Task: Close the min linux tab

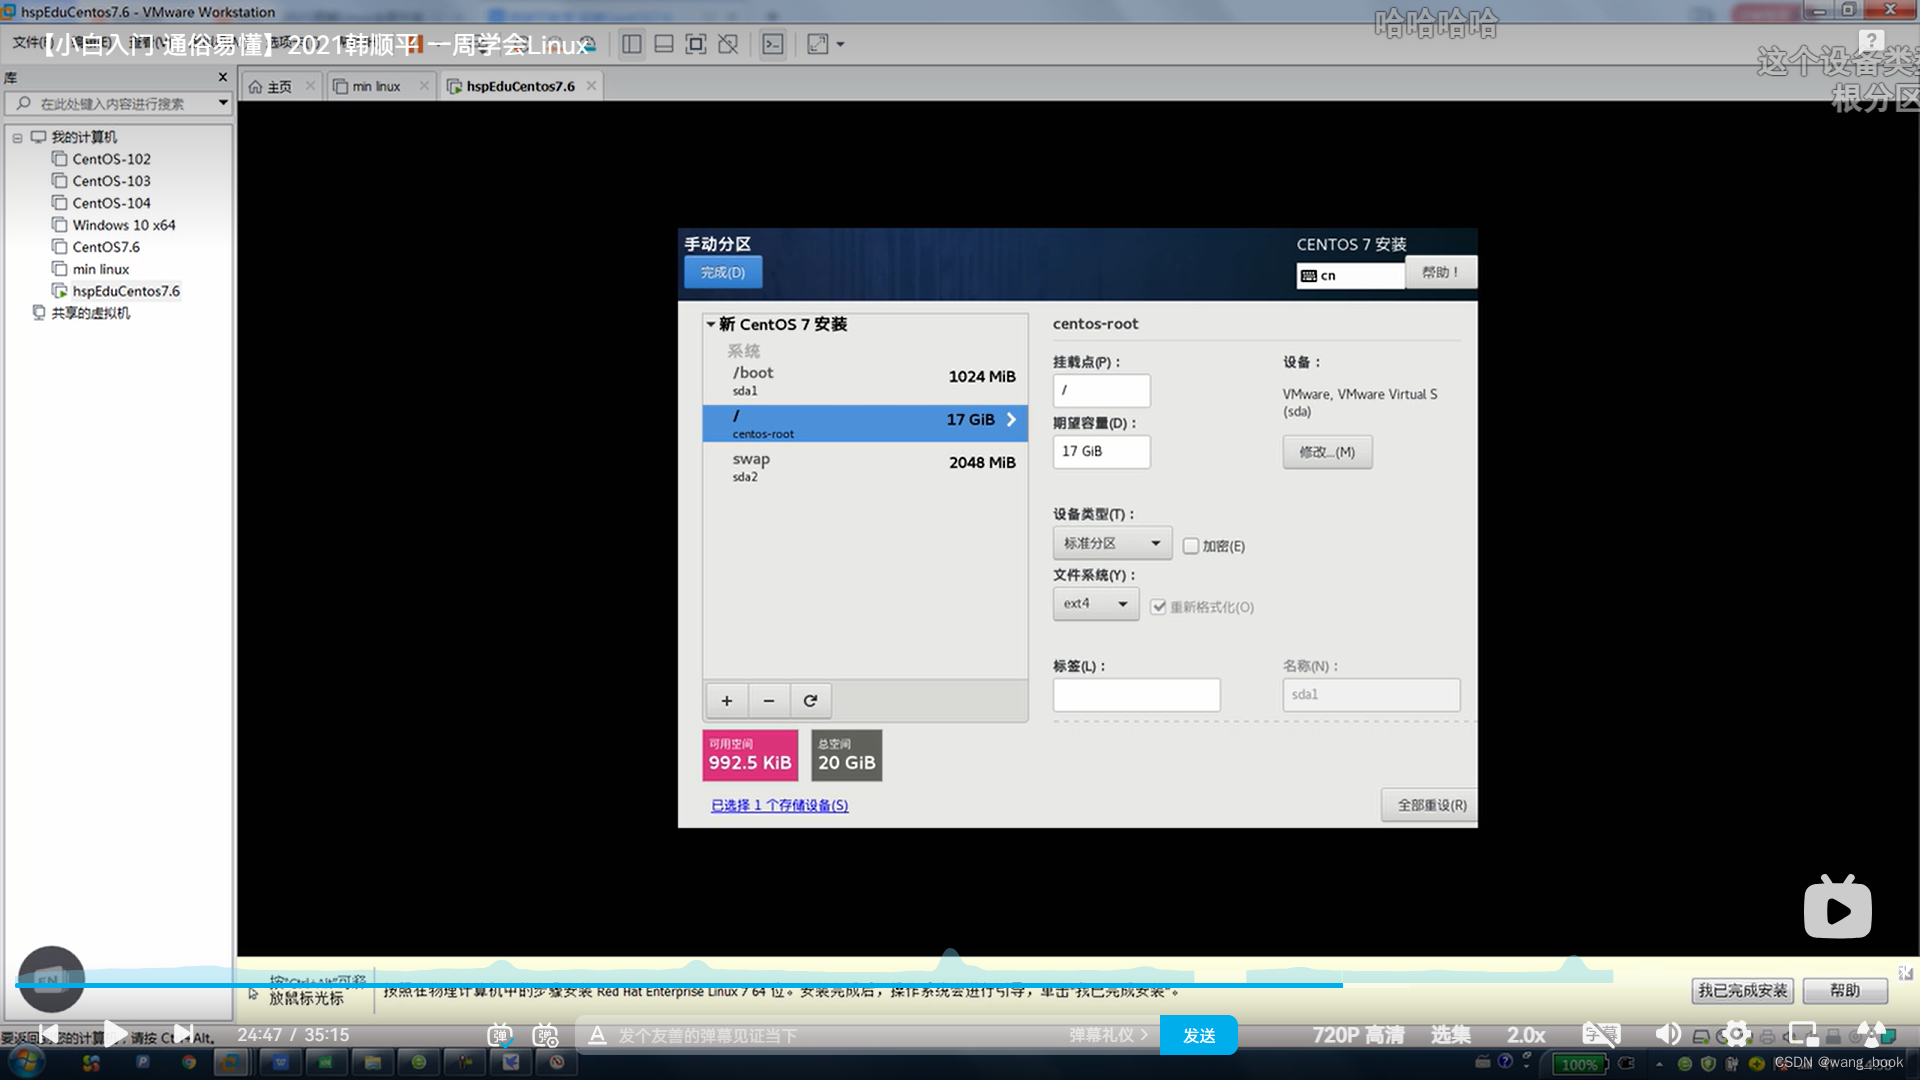Action: pos(424,86)
